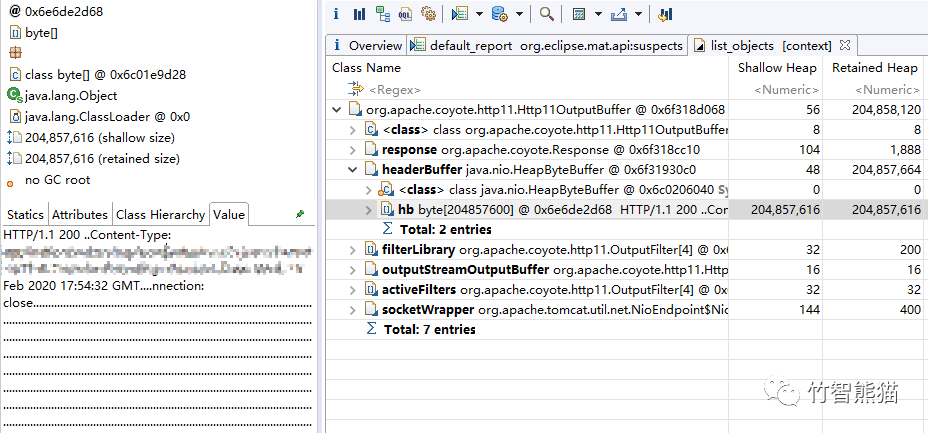Select the Value tab in inspector

click(229, 214)
